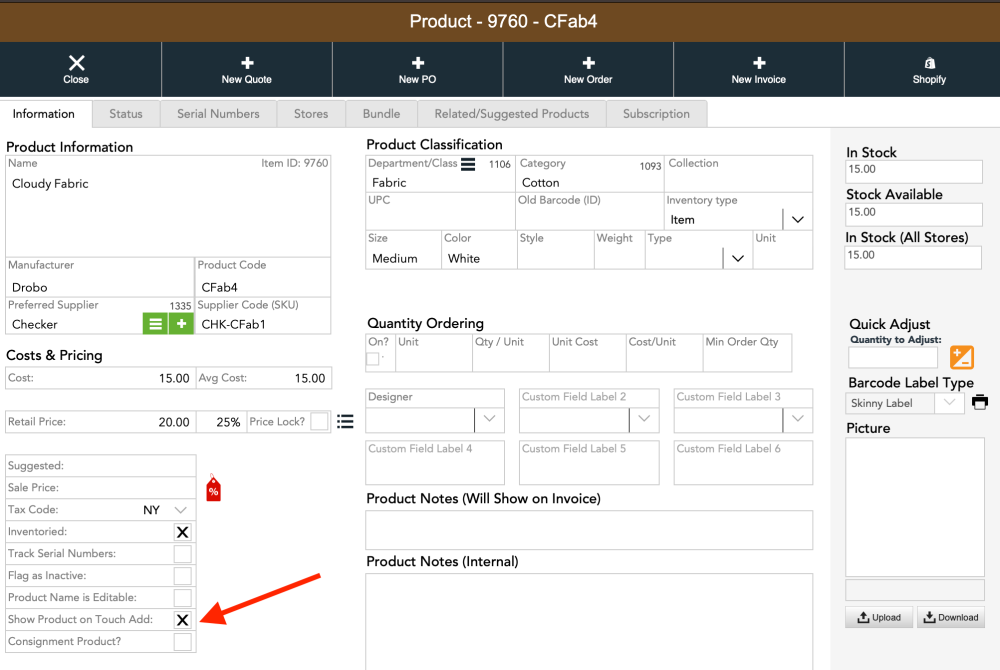Expand the Inventory type dropdown

coord(797,219)
